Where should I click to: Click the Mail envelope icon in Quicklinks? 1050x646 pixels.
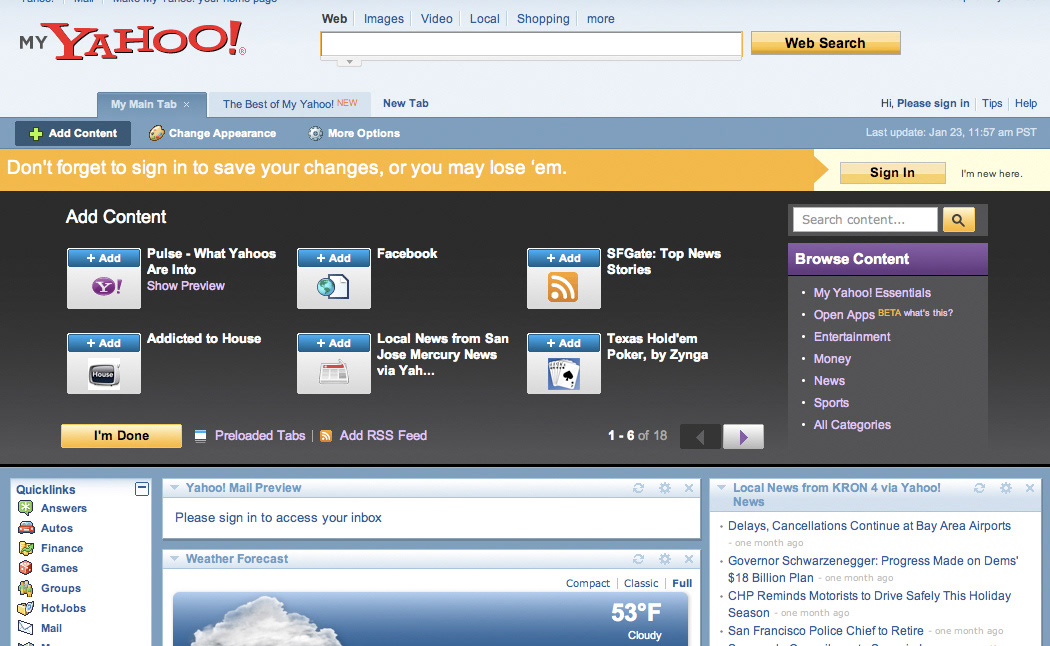coord(25,628)
